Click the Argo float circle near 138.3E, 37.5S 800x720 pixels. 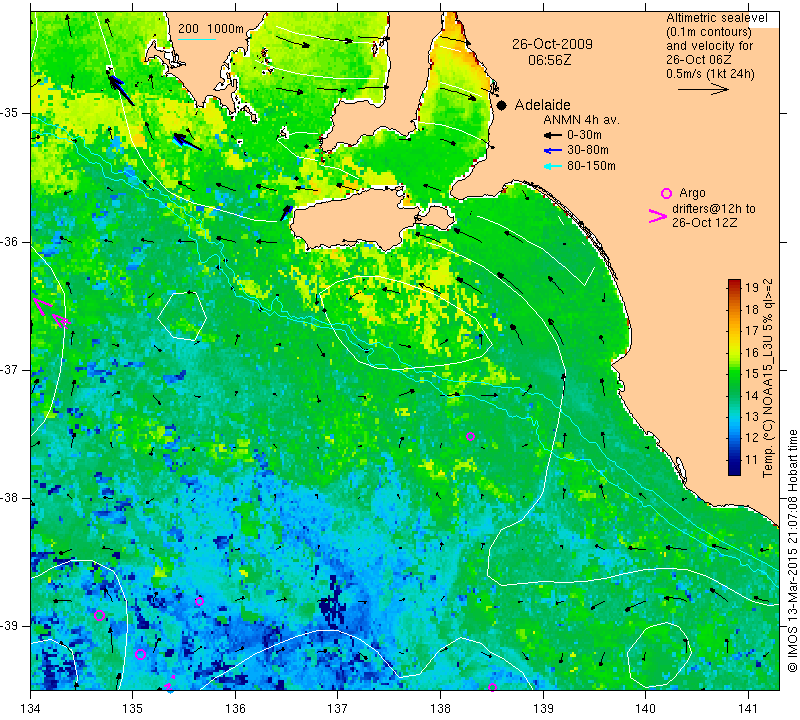tap(470, 436)
